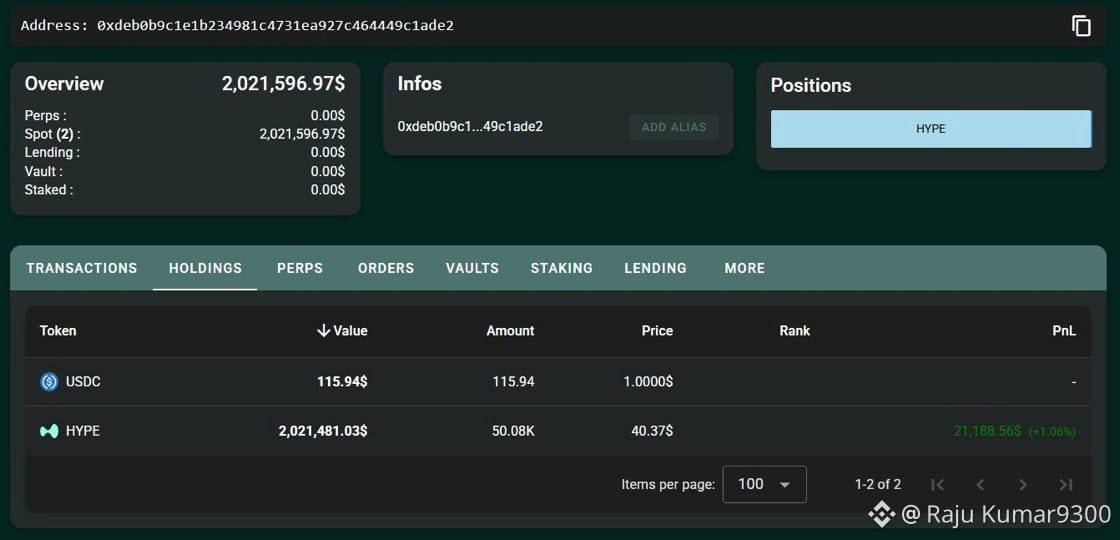Click the shortened address 0xdeb0b9c1...49c1ade2
The width and height of the screenshot is (1120, 540).
click(470, 126)
